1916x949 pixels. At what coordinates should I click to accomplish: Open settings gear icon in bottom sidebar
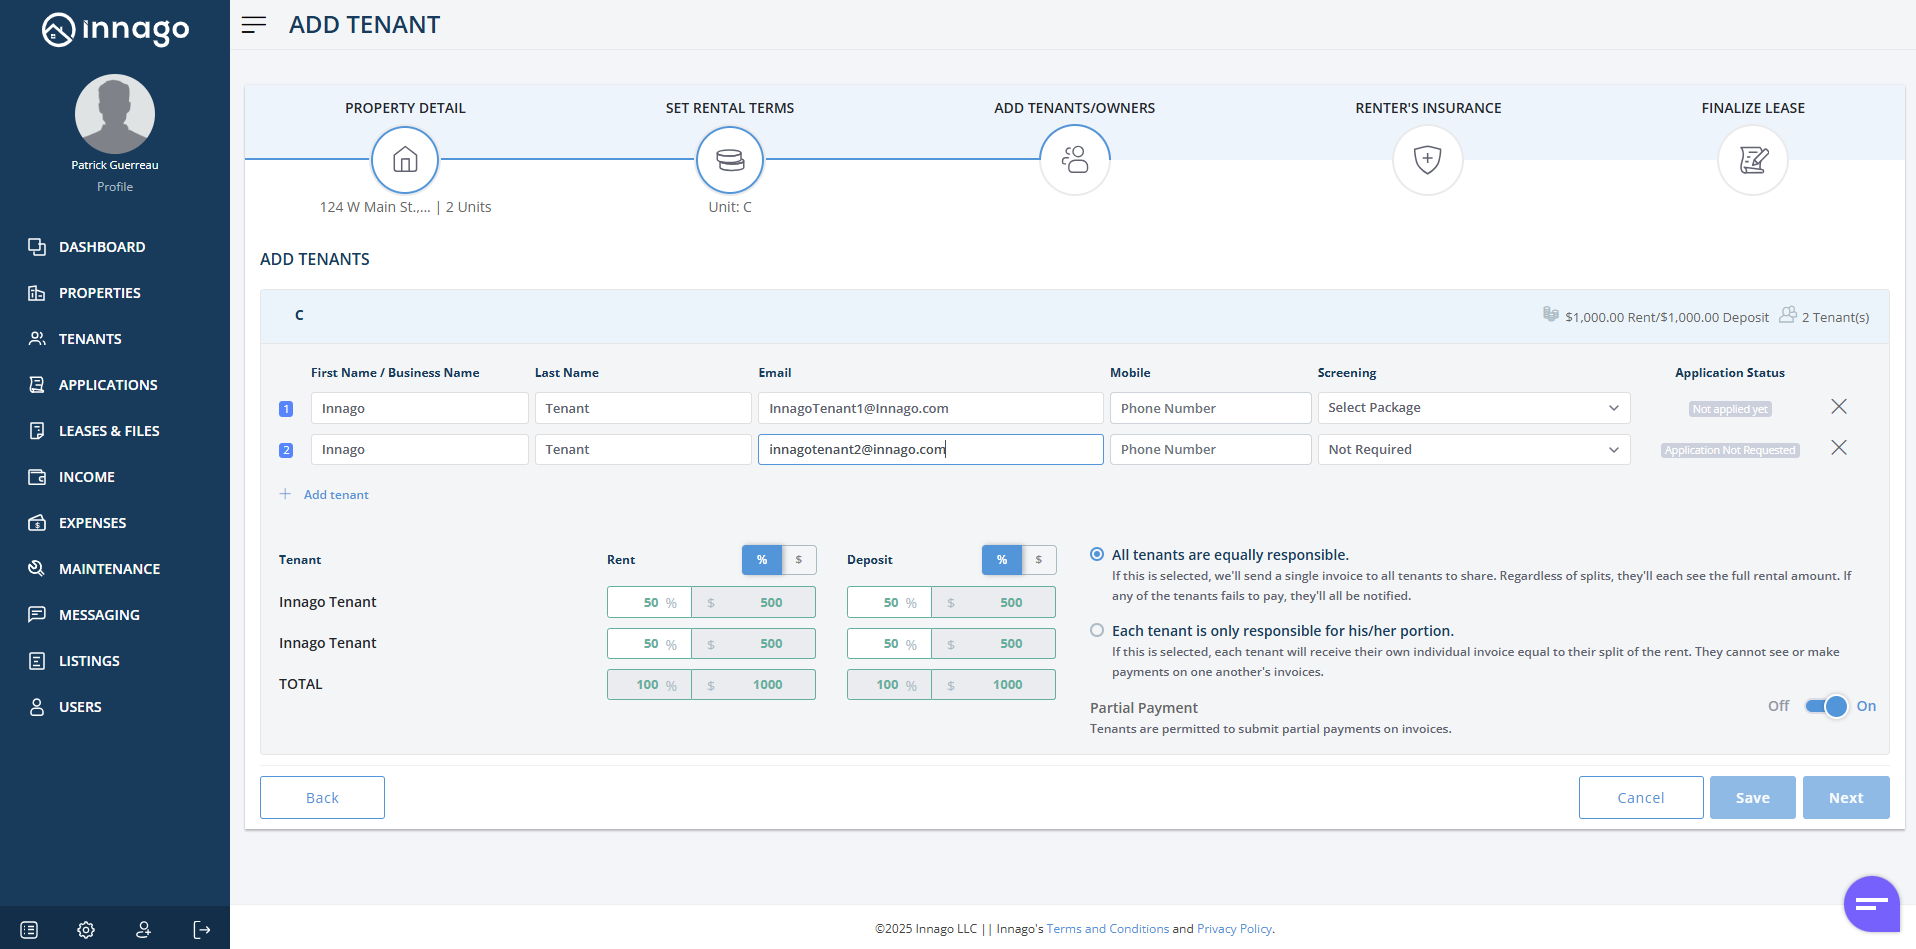86,930
